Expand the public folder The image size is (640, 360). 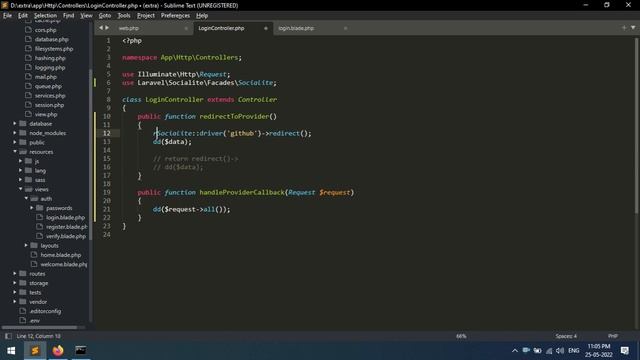(15, 142)
